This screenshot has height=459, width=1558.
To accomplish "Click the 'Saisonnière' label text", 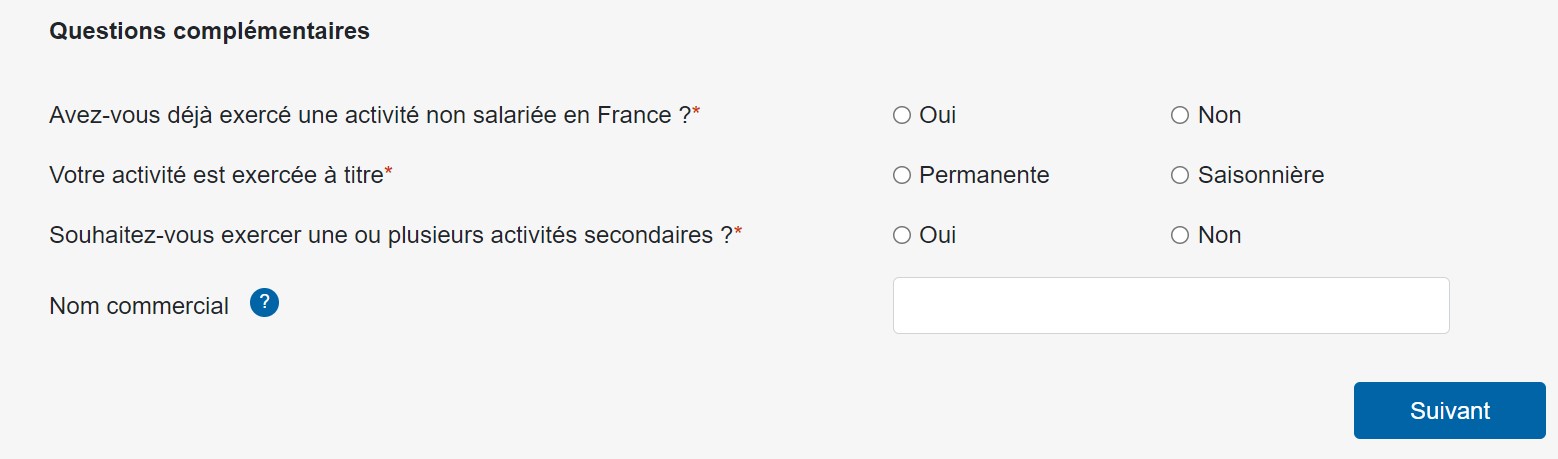I will 1260,175.
